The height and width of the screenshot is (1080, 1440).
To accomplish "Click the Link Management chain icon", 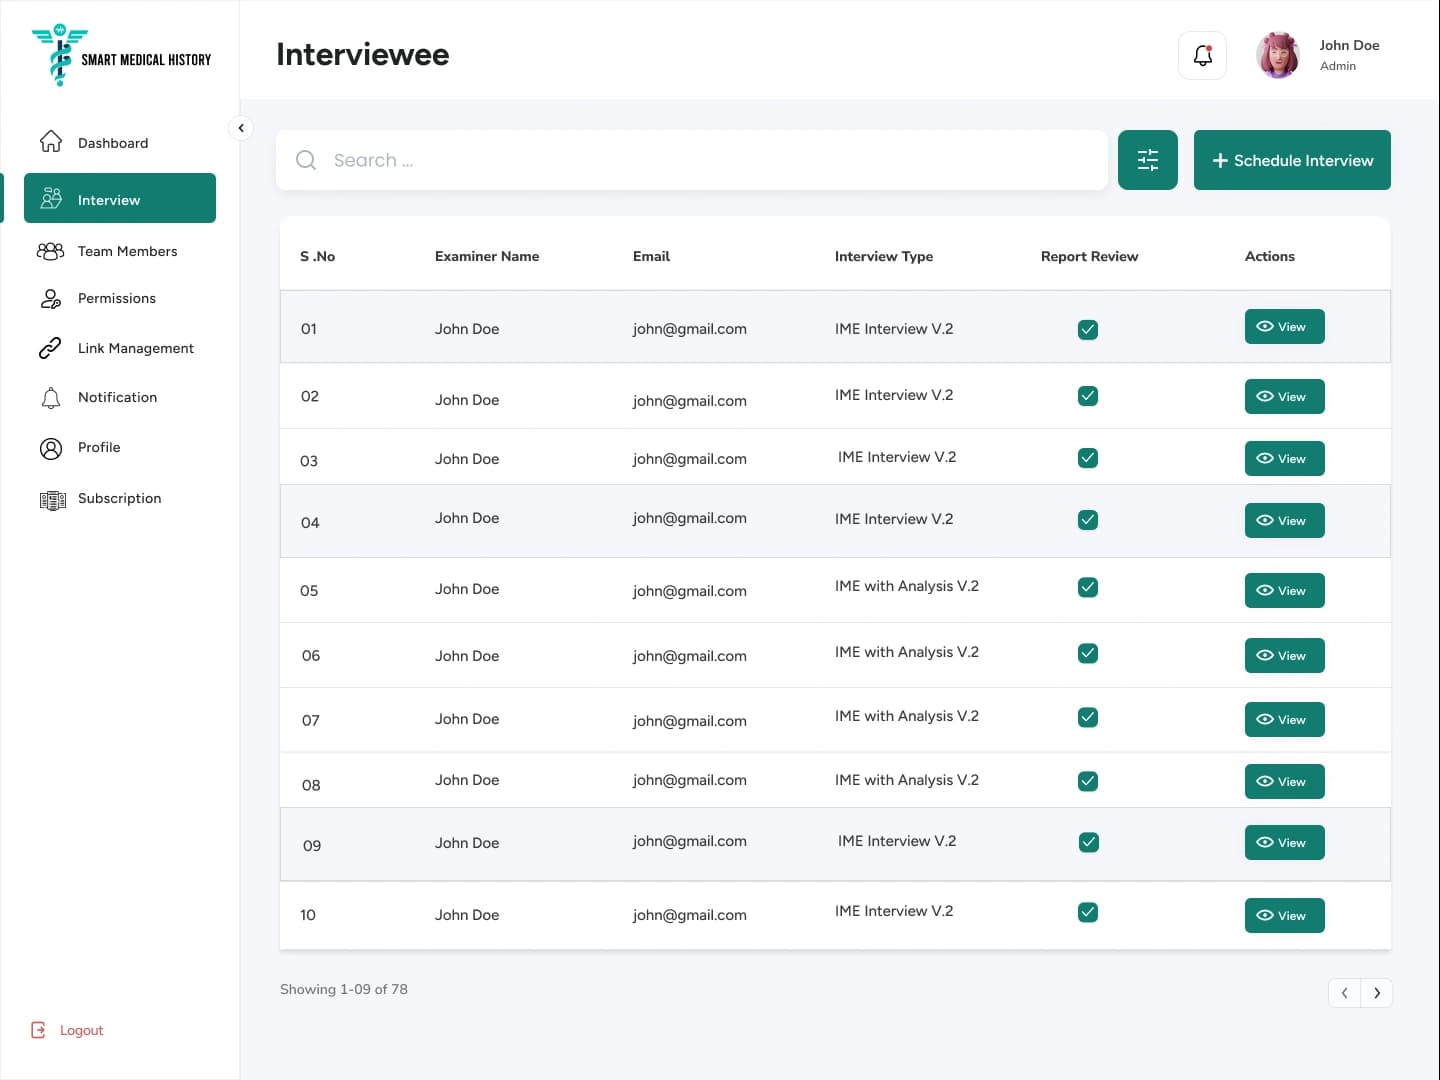I will point(50,348).
